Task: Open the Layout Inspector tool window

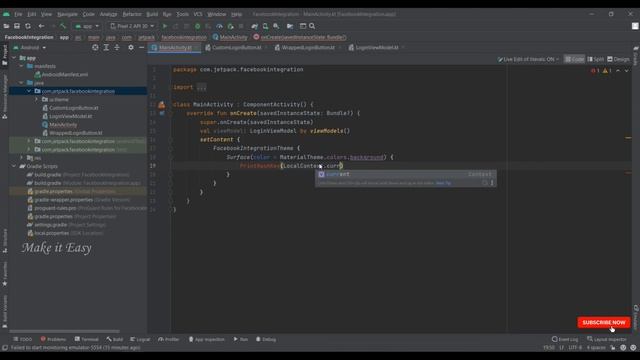Action: point(607,340)
